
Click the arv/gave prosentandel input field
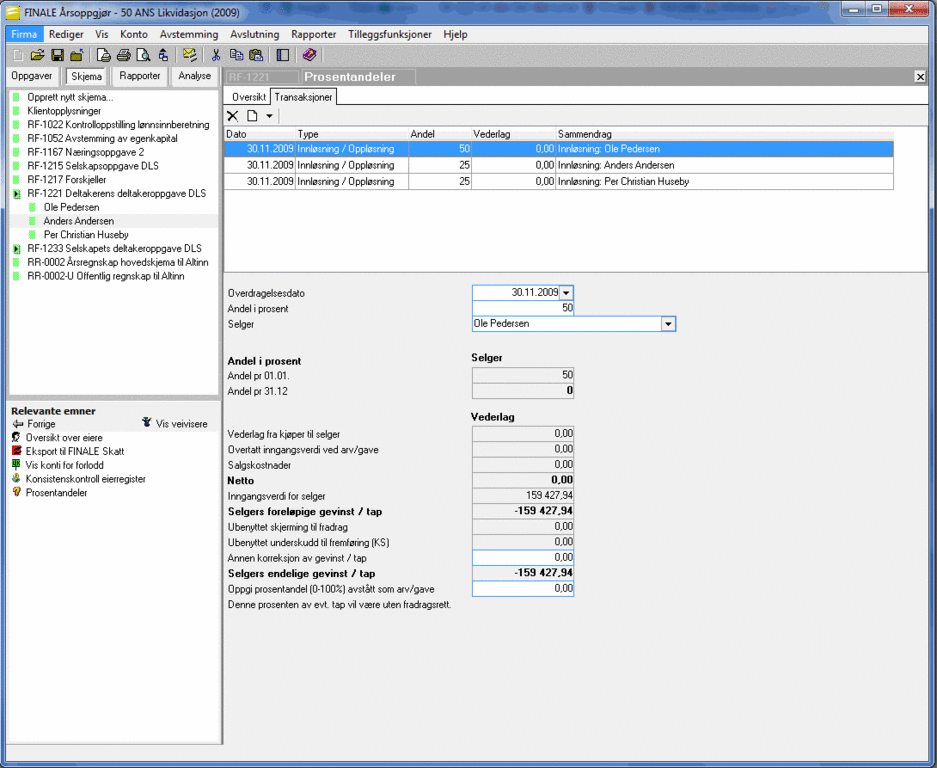pyautogui.click(x=523, y=589)
